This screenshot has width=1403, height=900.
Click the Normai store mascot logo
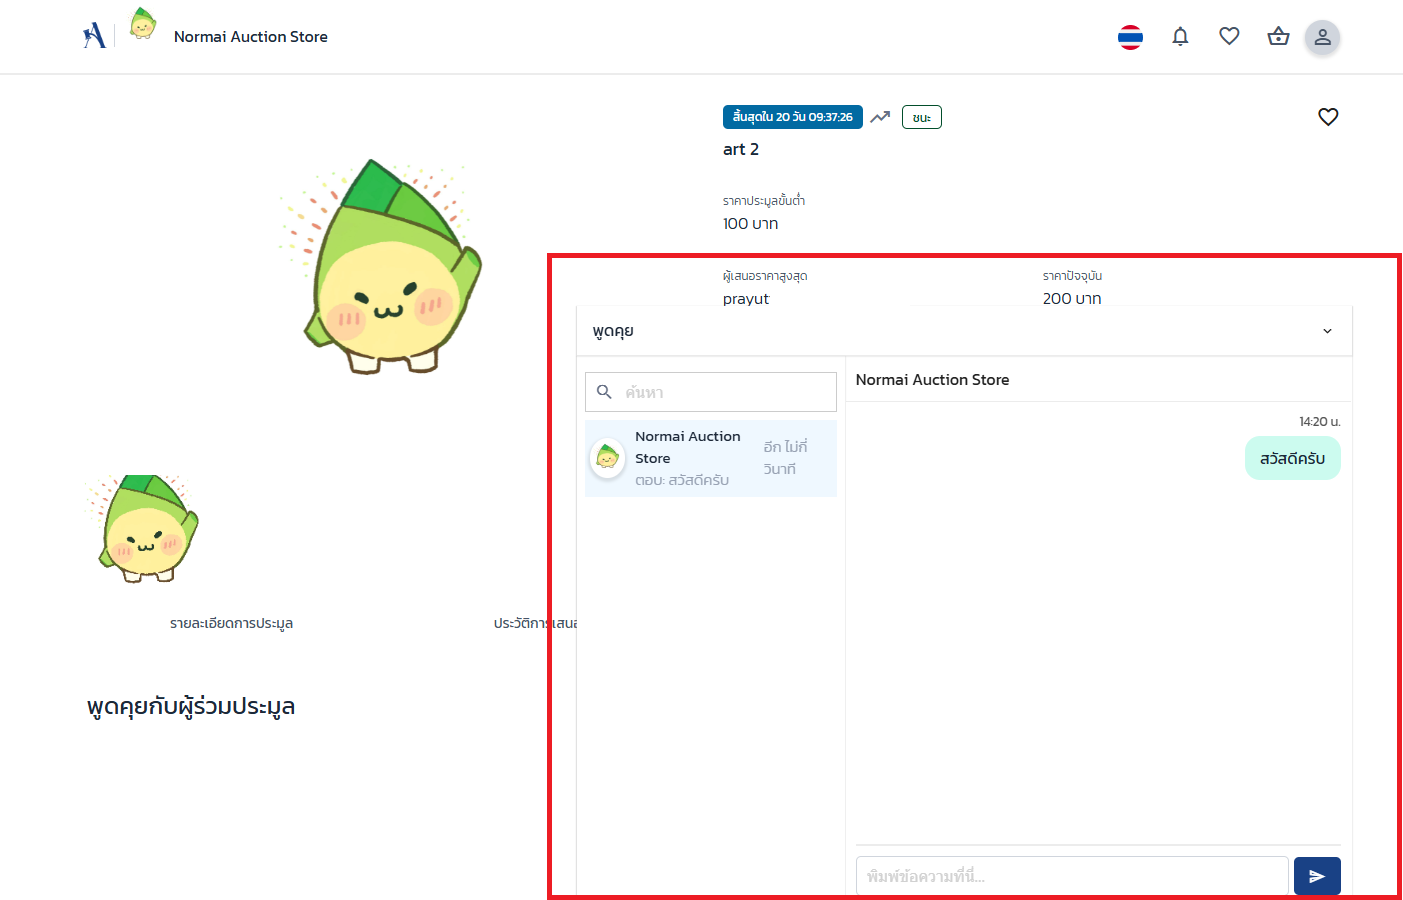coord(143,24)
